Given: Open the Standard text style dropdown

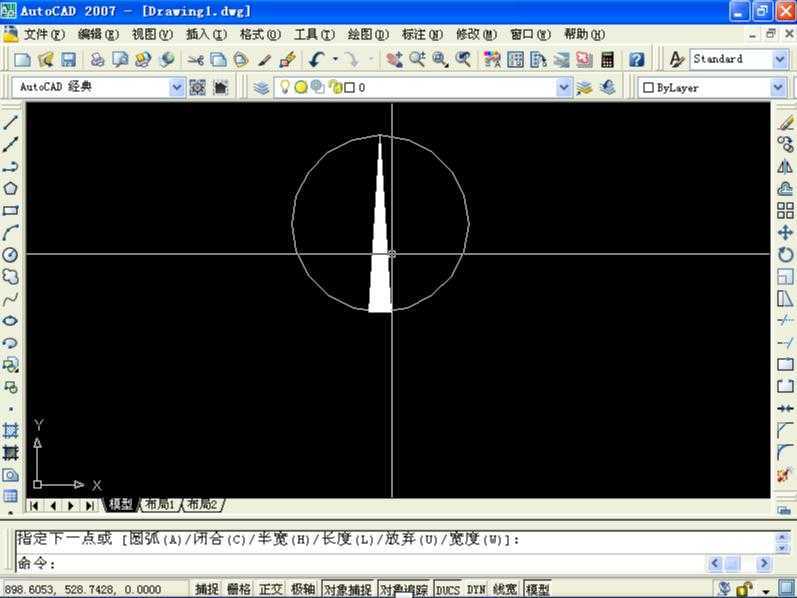Looking at the screenshot, I should click(x=780, y=59).
